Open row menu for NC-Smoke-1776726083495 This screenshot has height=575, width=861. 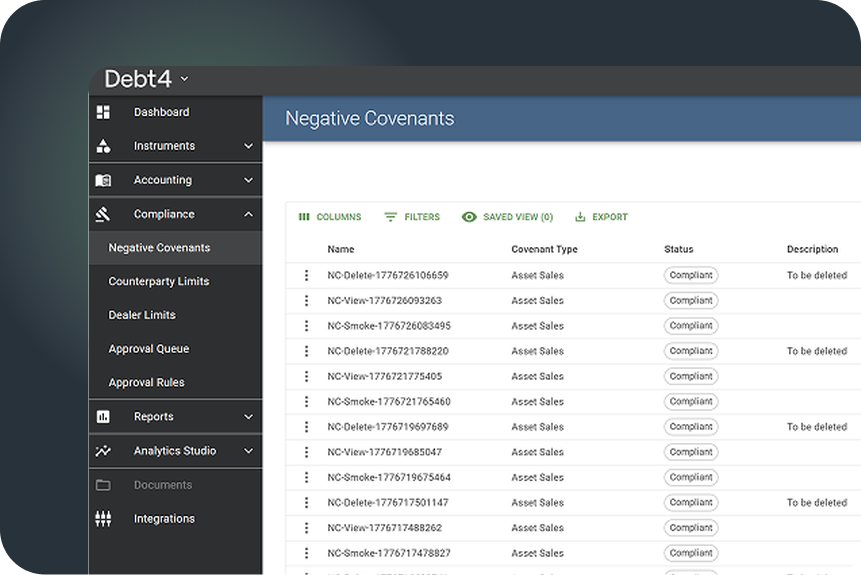(306, 326)
